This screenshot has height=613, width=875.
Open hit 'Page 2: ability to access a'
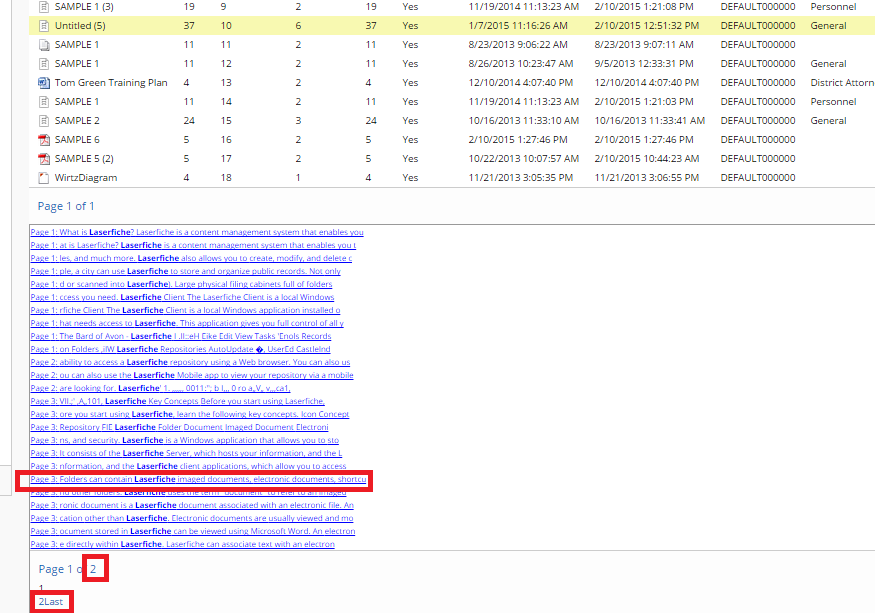(190, 362)
